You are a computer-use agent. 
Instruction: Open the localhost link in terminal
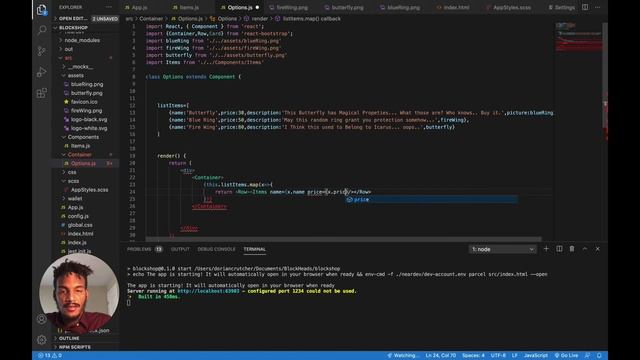pyautogui.click(x=208, y=291)
